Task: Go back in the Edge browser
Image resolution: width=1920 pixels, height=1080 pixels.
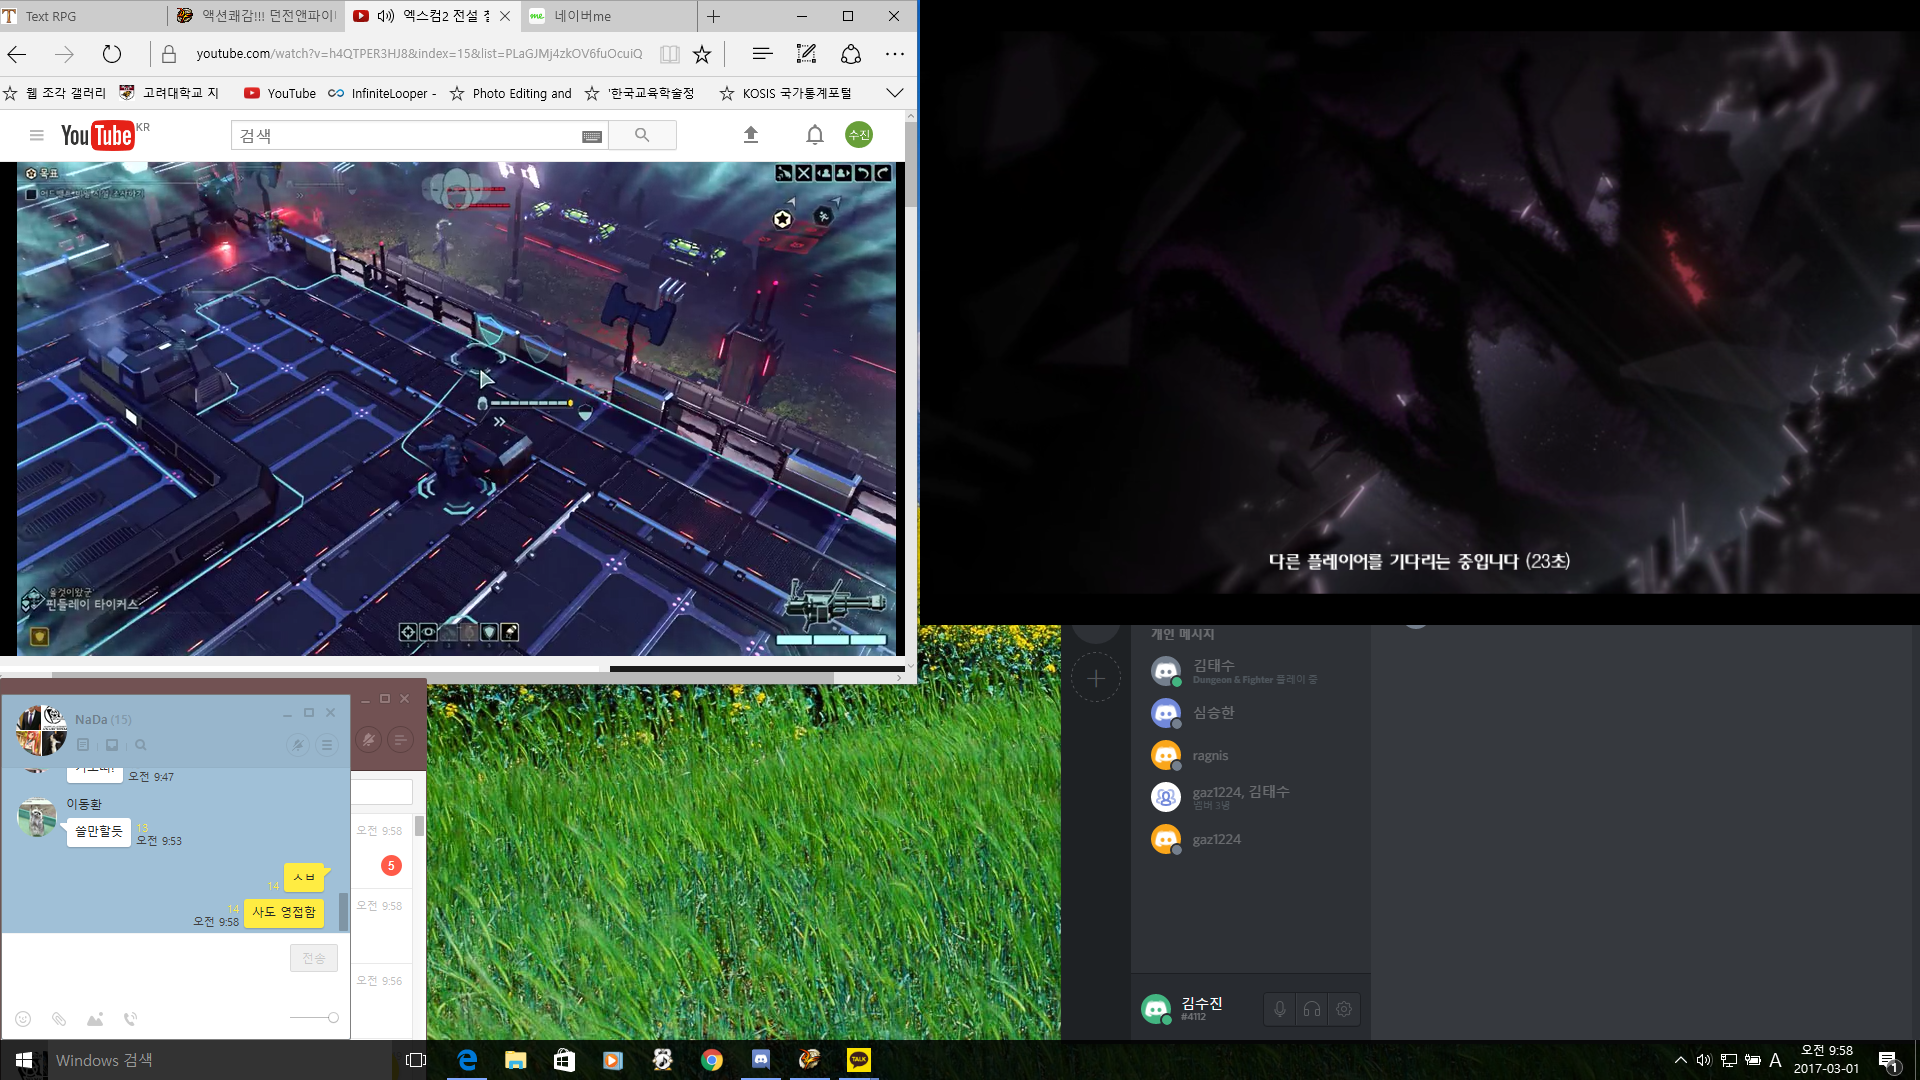Action: [x=17, y=54]
